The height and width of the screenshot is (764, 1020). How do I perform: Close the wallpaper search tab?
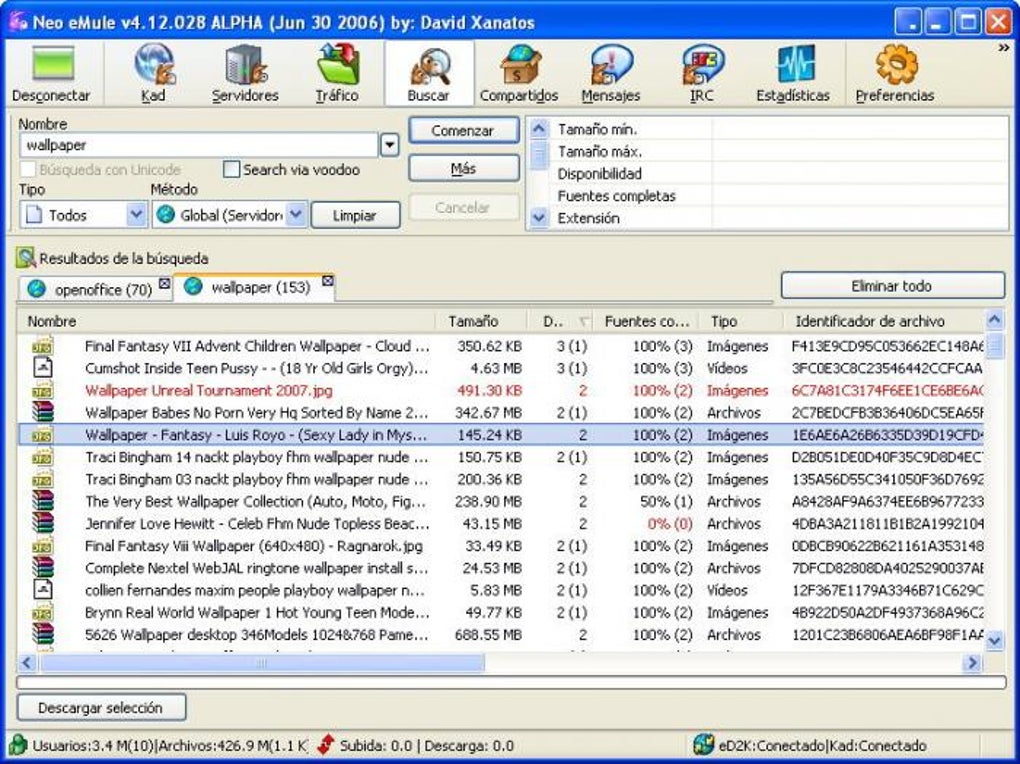click(x=327, y=281)
